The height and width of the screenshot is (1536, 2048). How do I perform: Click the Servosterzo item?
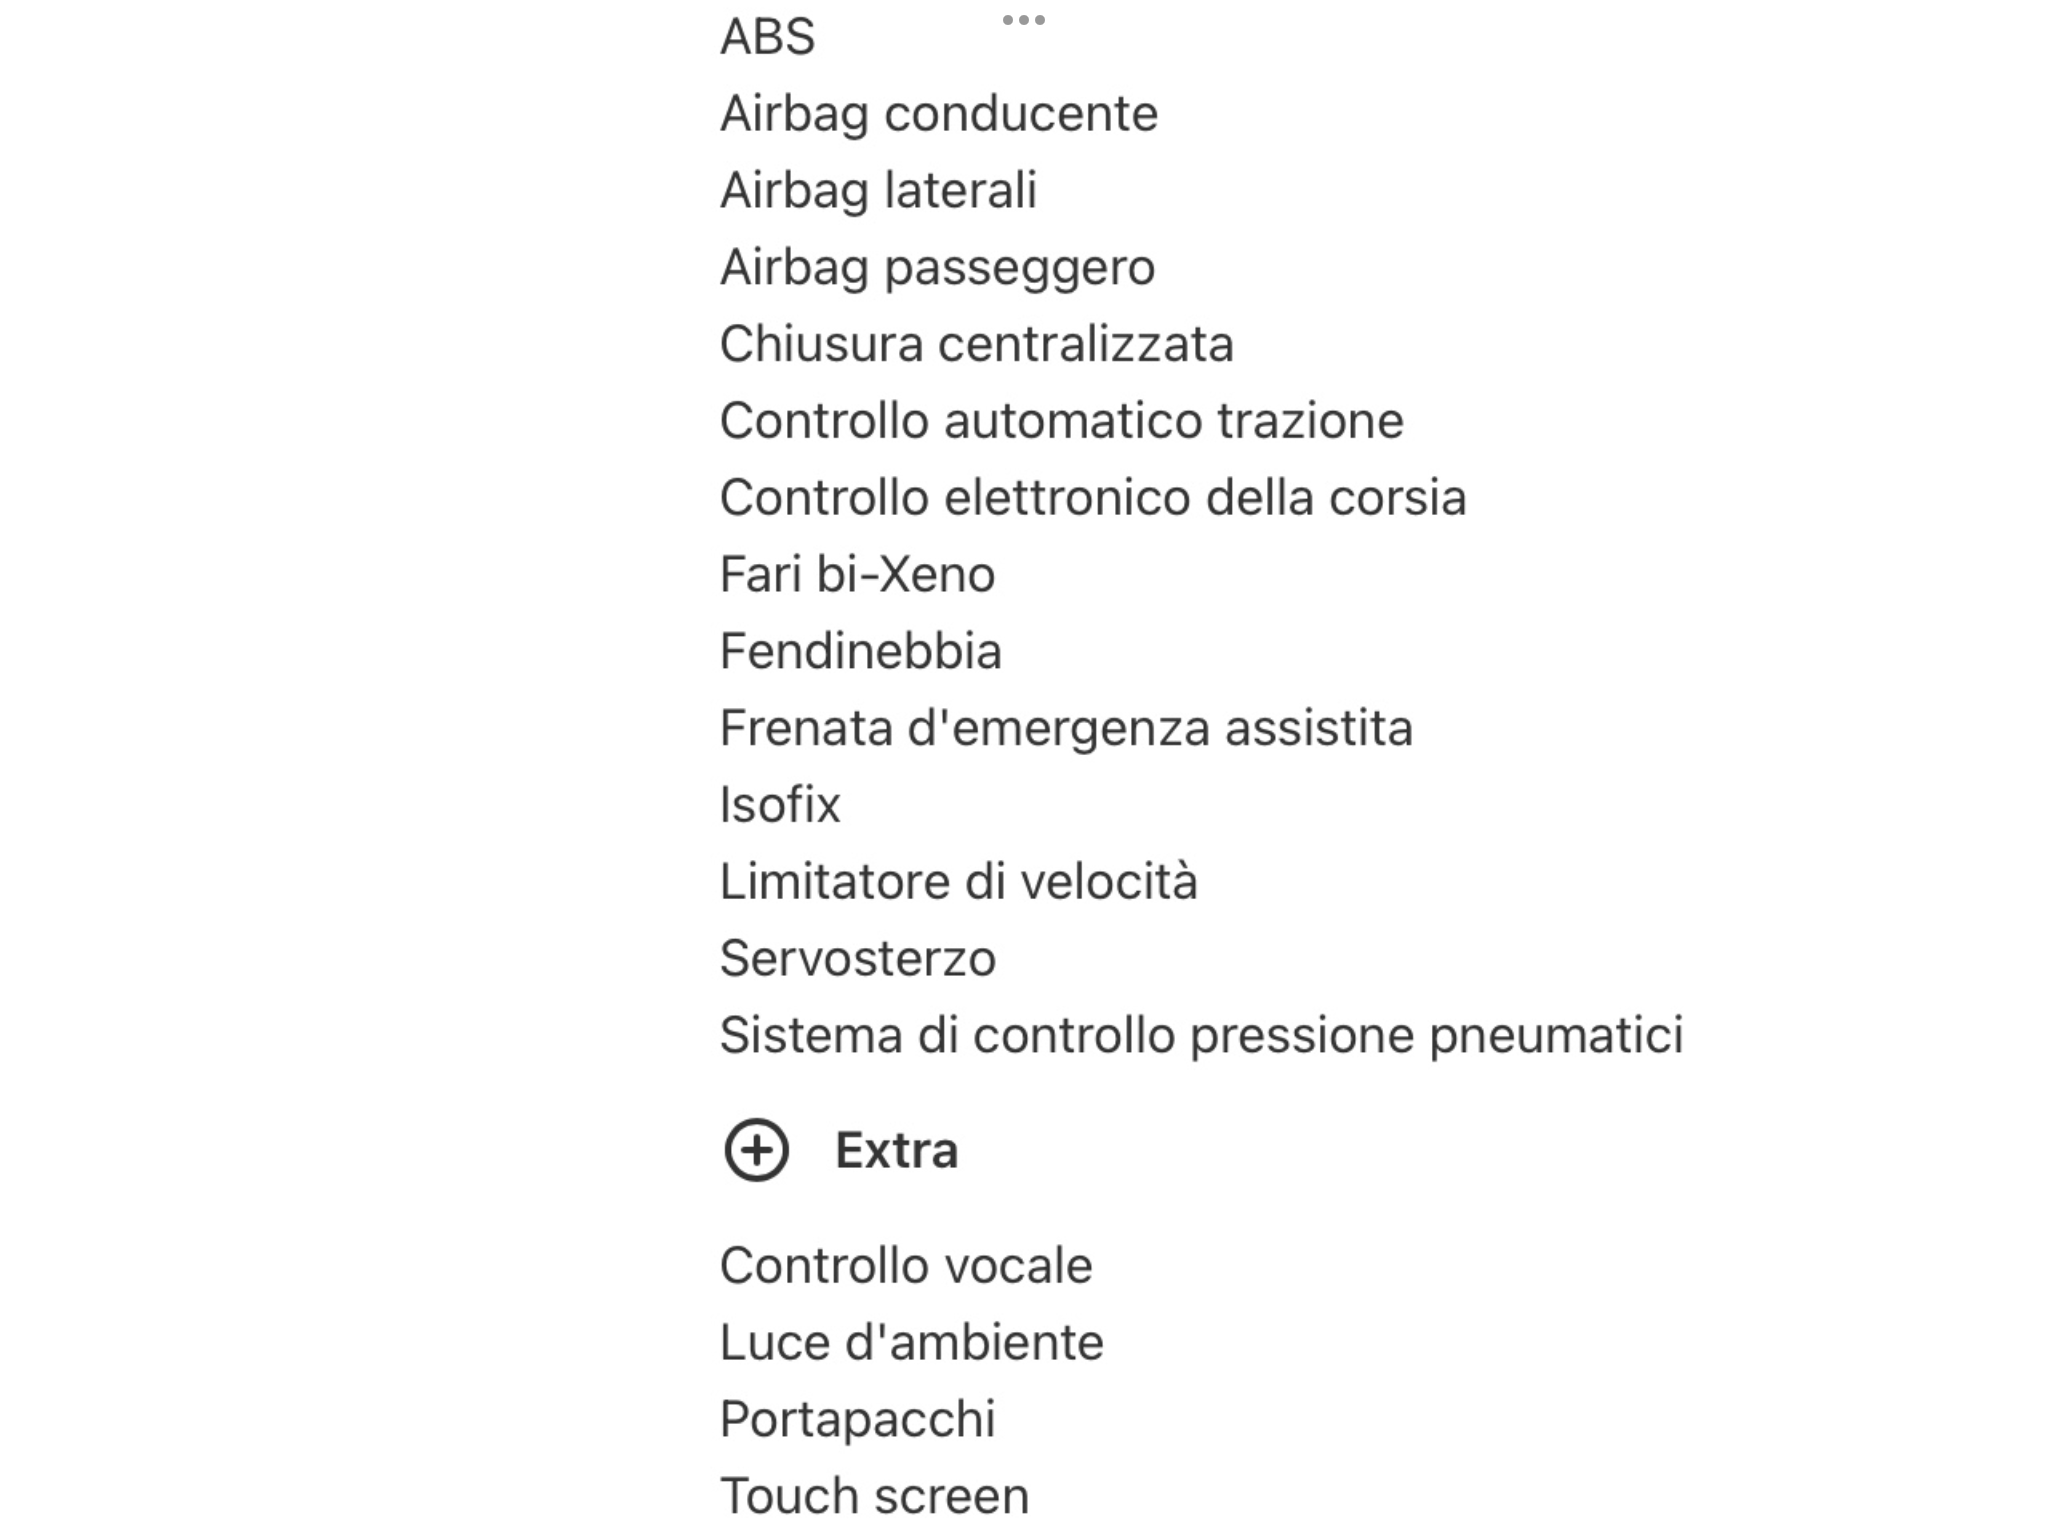point(858,958)
